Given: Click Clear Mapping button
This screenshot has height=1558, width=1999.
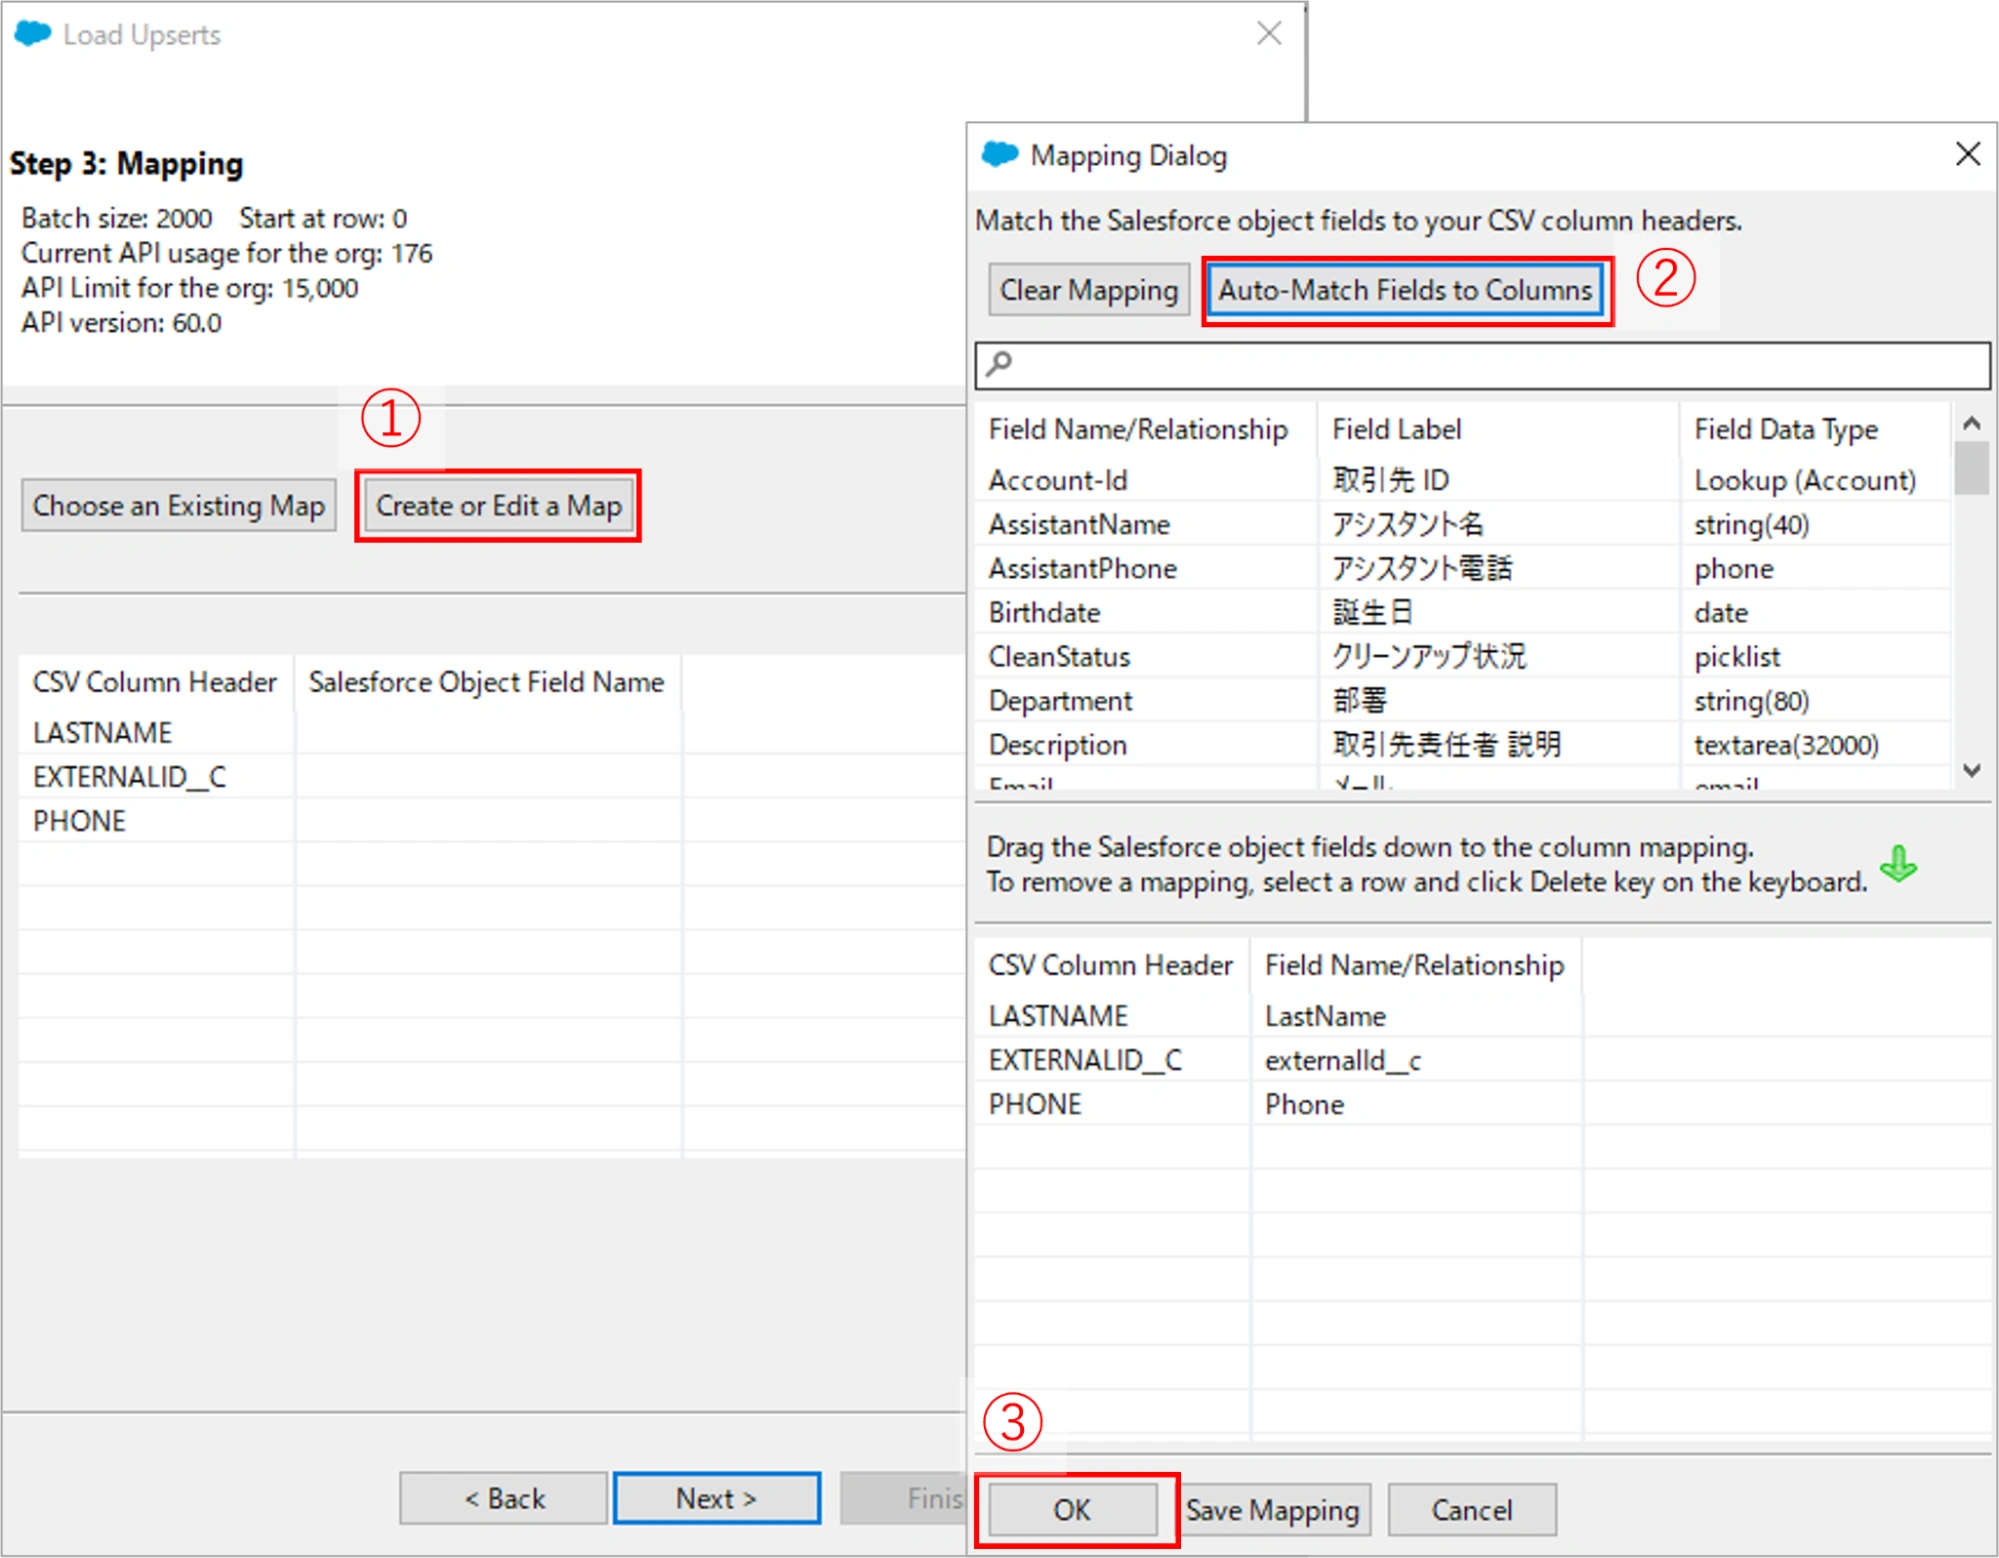Looking at the screenshot, I should click(1089, 290).
